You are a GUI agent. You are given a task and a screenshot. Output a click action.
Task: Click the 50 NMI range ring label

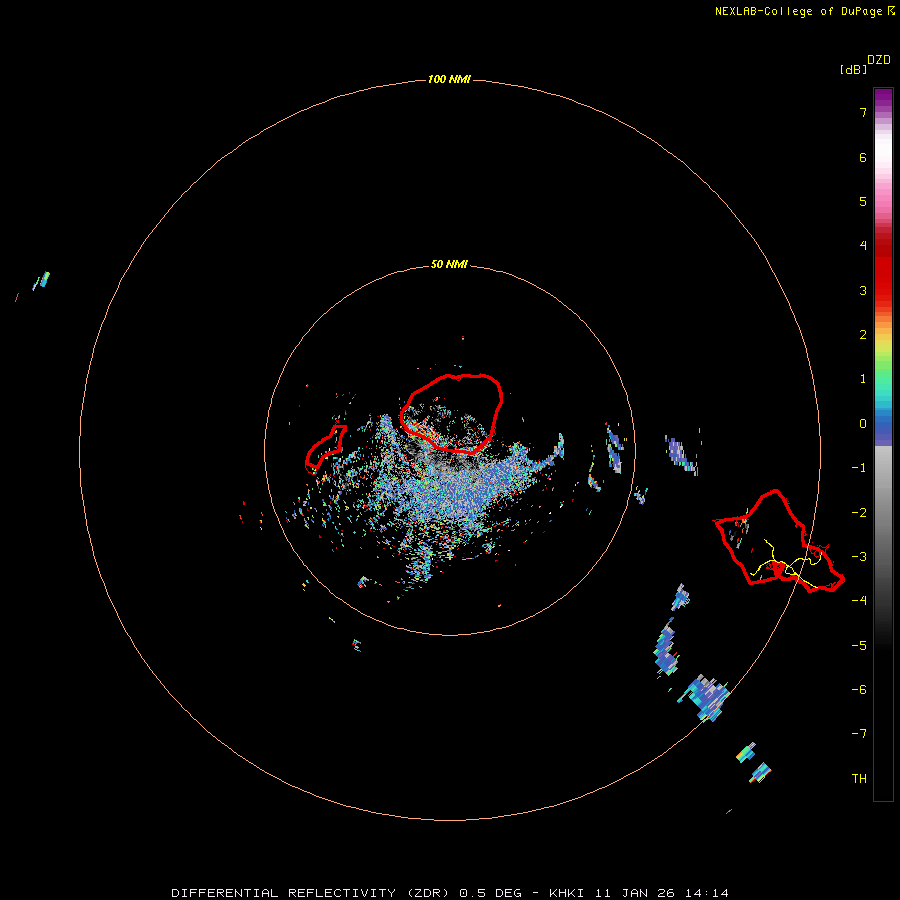(x=449, y=264)
